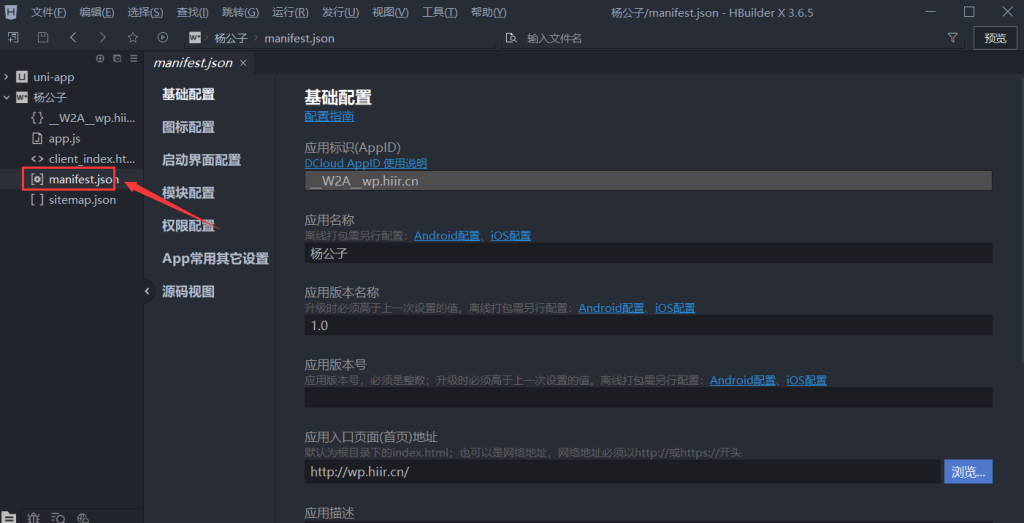Open Android配置 link under 应用版本号
Image resolution: width=1024 pixels, height=523 pixels.
point(743,380)
